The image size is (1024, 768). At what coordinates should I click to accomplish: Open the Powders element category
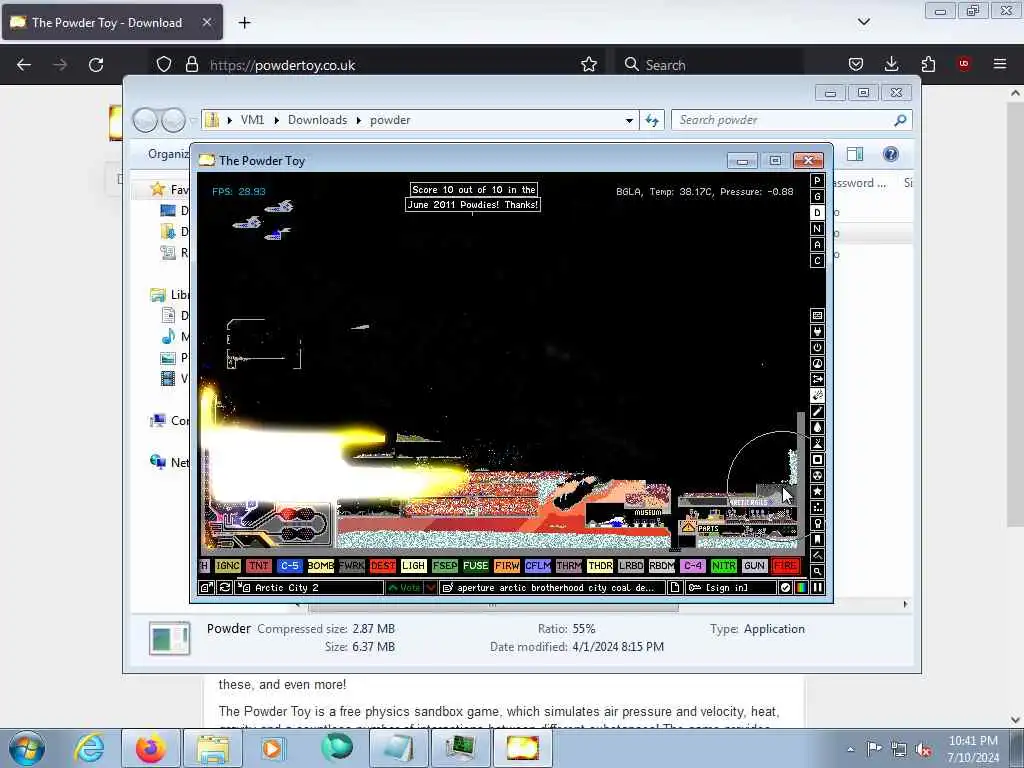point(817,443)
